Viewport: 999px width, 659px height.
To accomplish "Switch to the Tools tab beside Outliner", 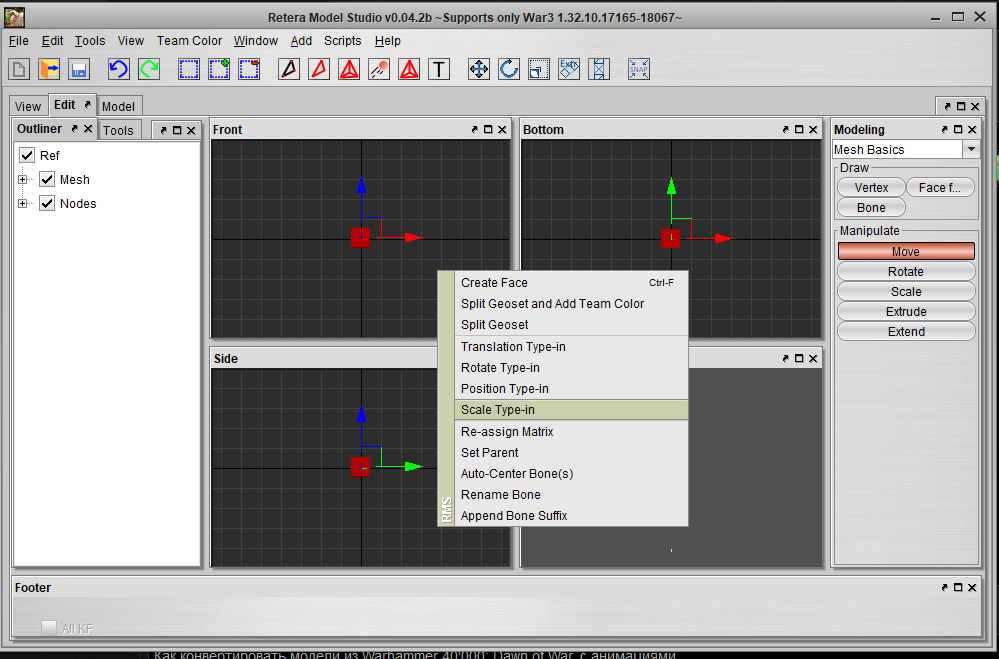I will click(119, 131).
